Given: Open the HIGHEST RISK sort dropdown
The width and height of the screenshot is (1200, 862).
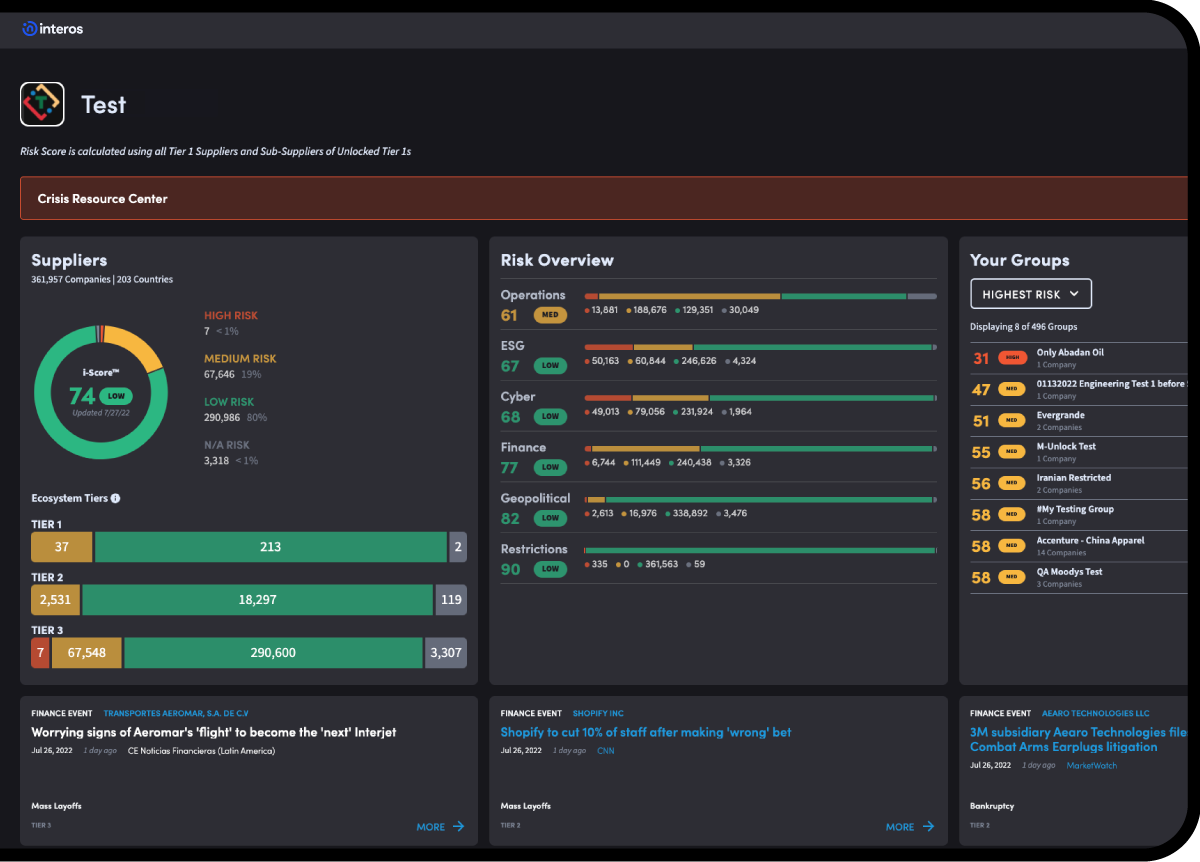Looking at the screenshot, I should click(x=1031, y=294).
